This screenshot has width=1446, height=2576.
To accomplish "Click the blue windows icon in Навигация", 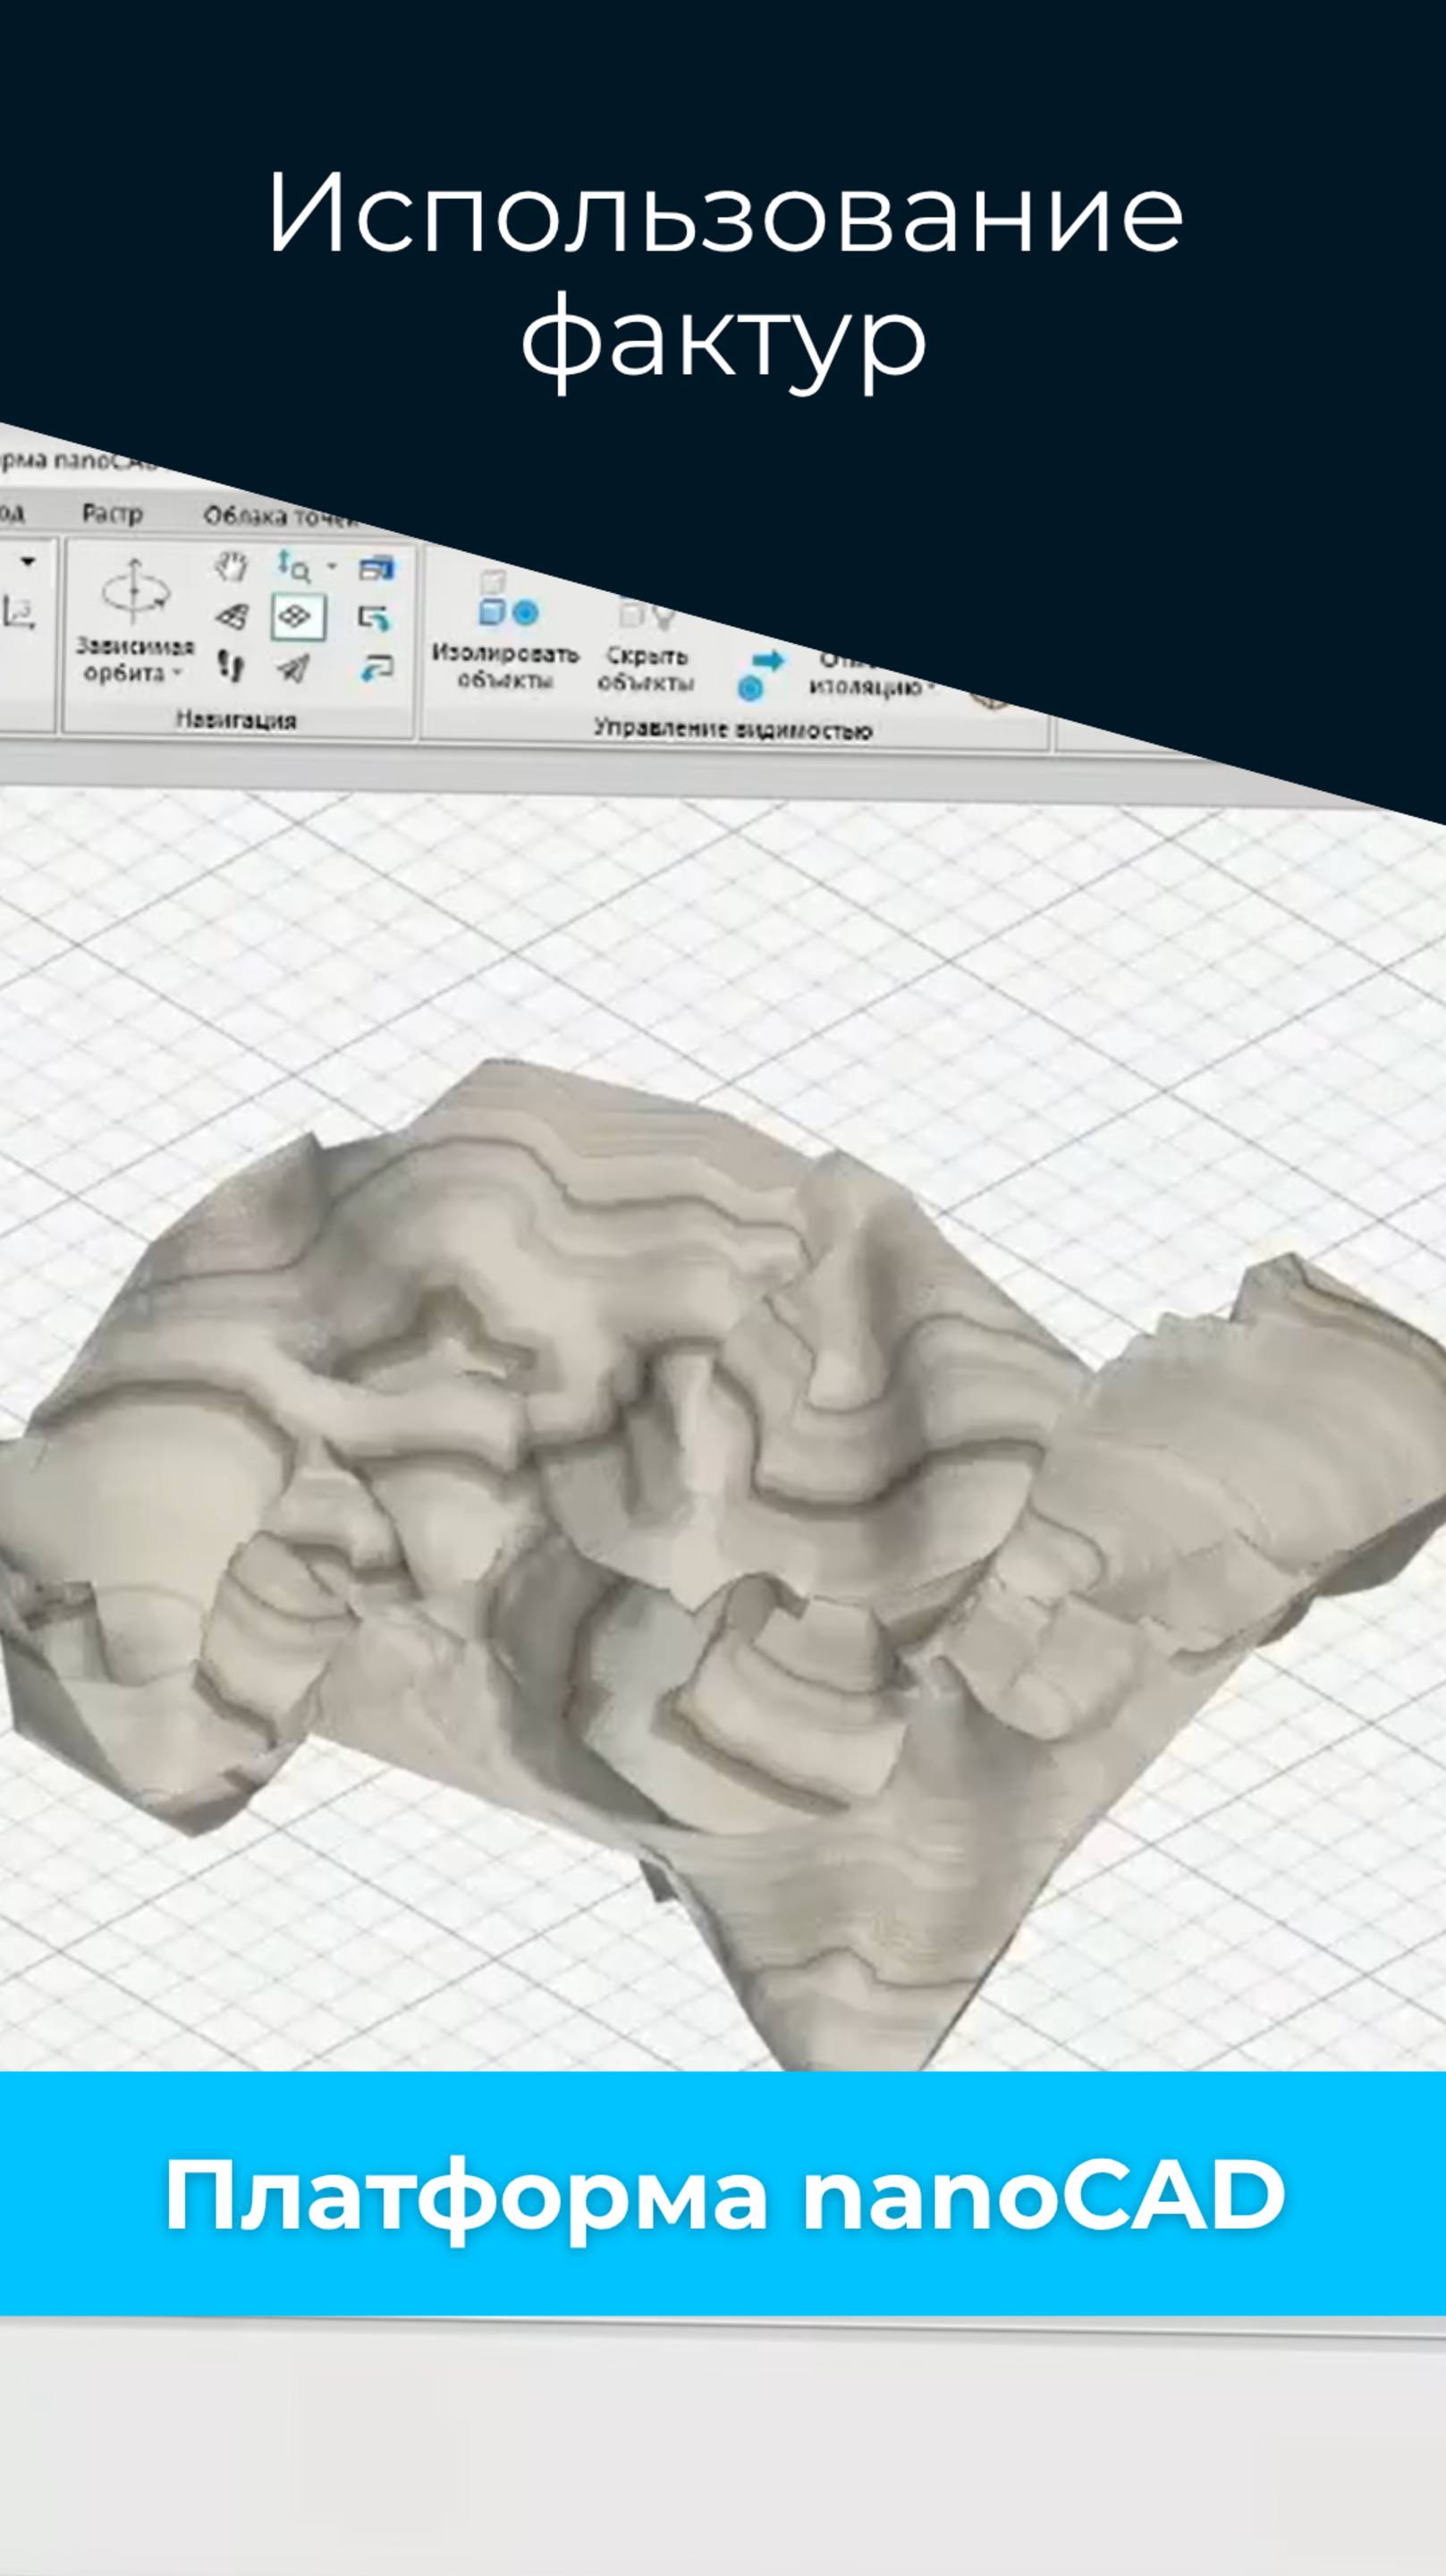I will 377,569.
